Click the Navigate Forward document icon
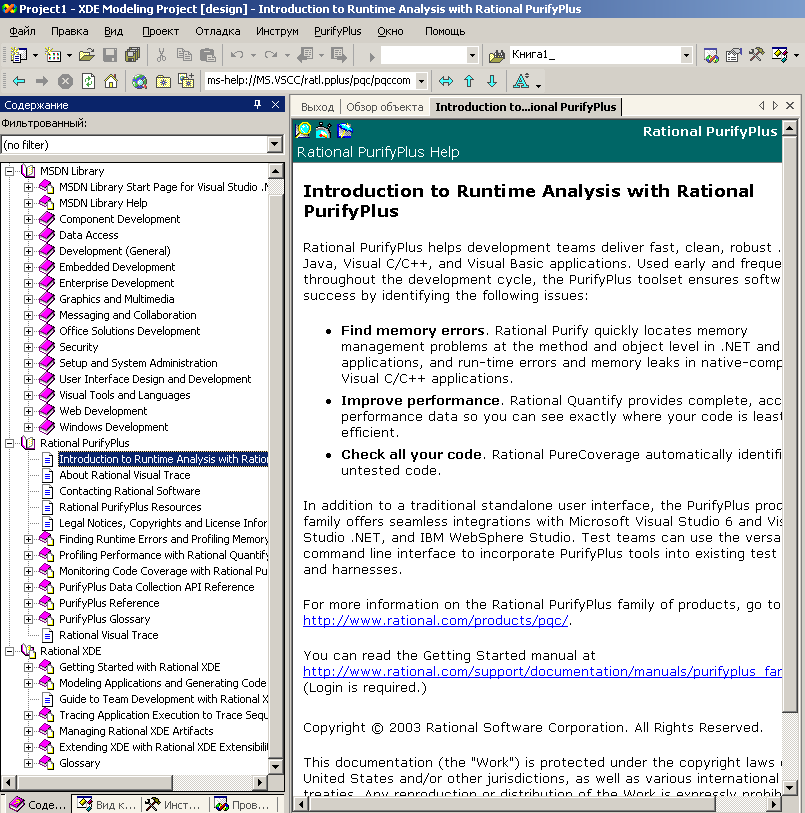The width and height of the screenshot is (805, 813). point(339,54)
